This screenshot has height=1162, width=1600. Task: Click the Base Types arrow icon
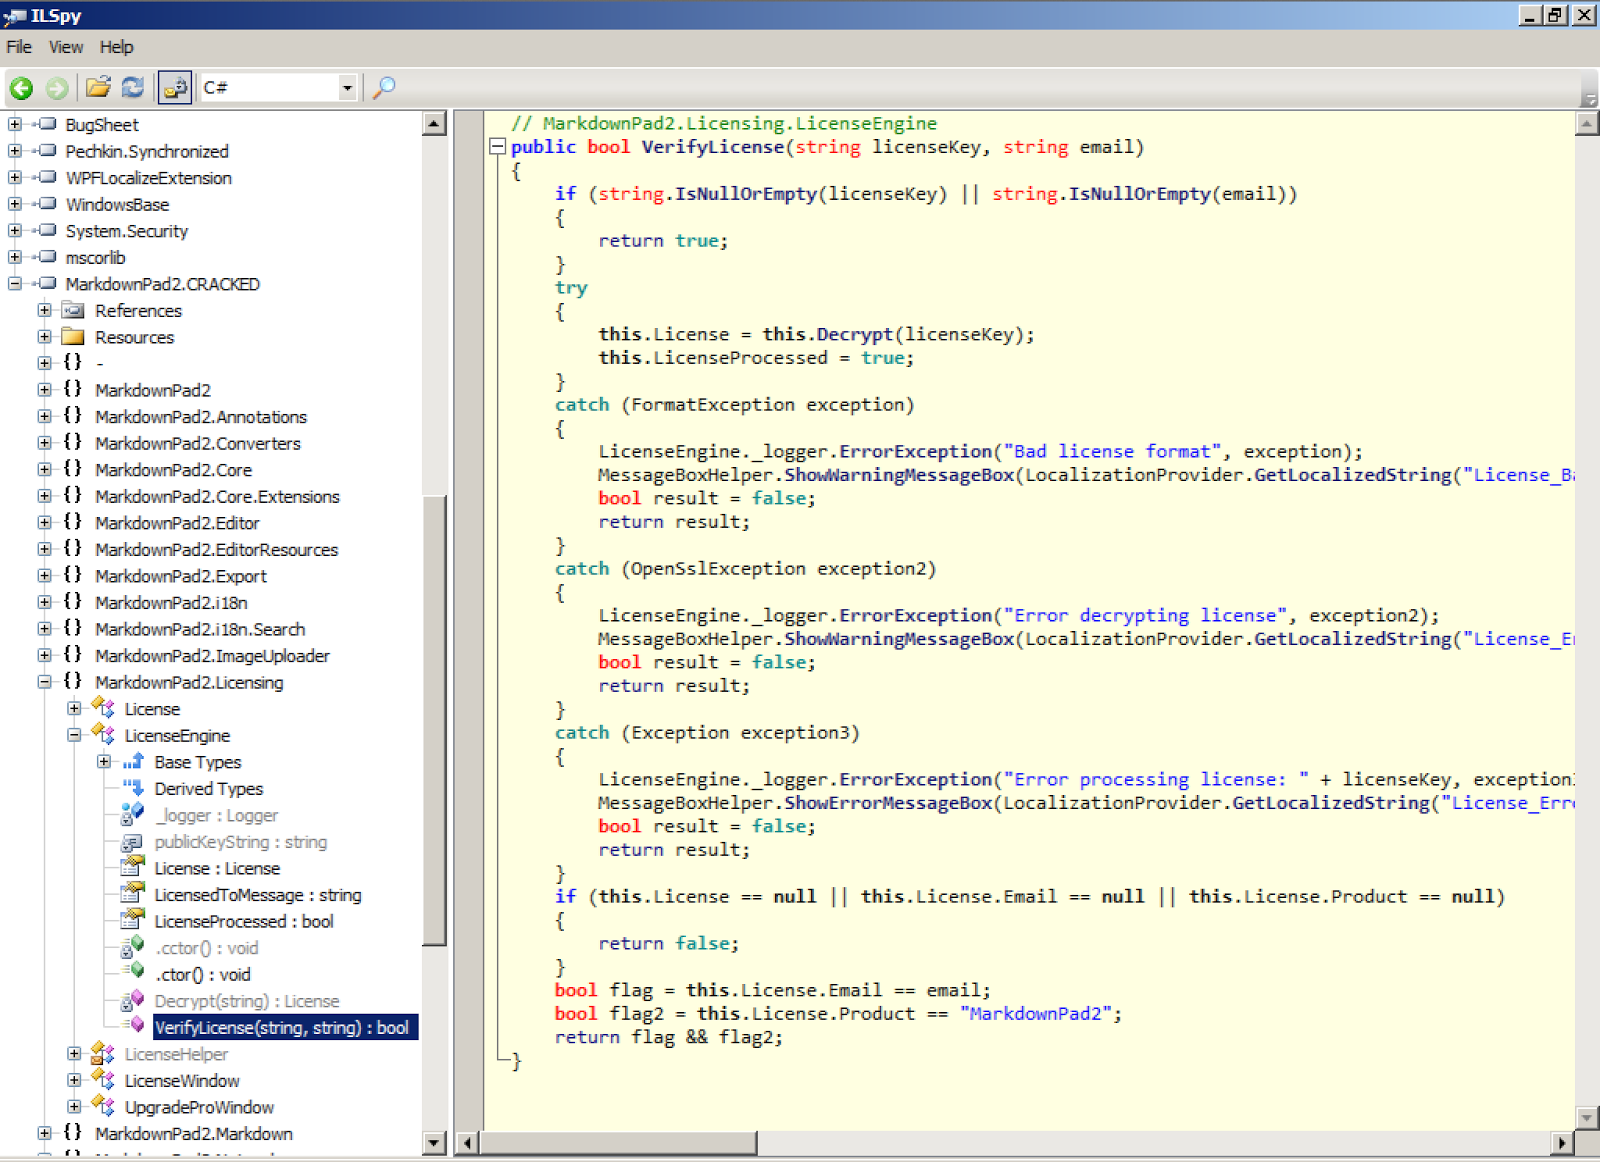(x=133, y=761)
